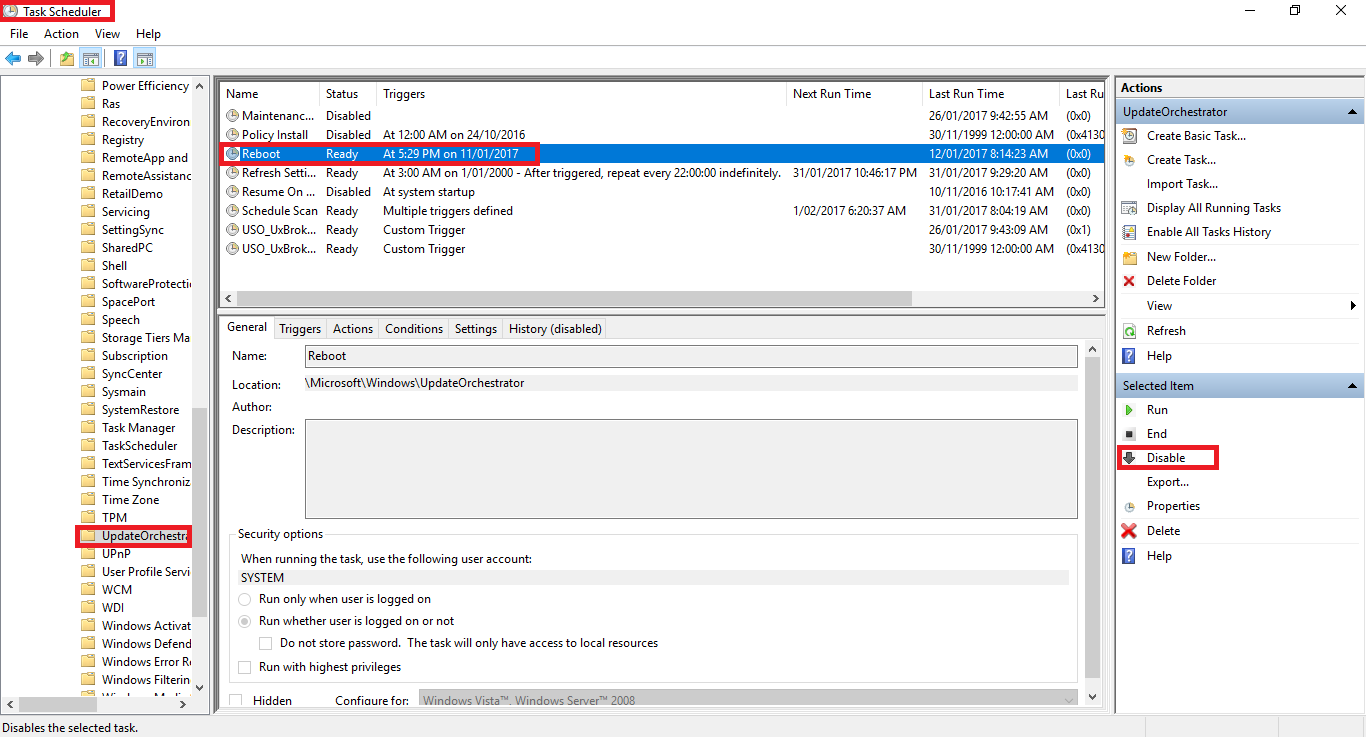The height and width of the screenshot is (737, 1366).
Task: Check Do not store password checkbox
Action: [x=266, y=643]
